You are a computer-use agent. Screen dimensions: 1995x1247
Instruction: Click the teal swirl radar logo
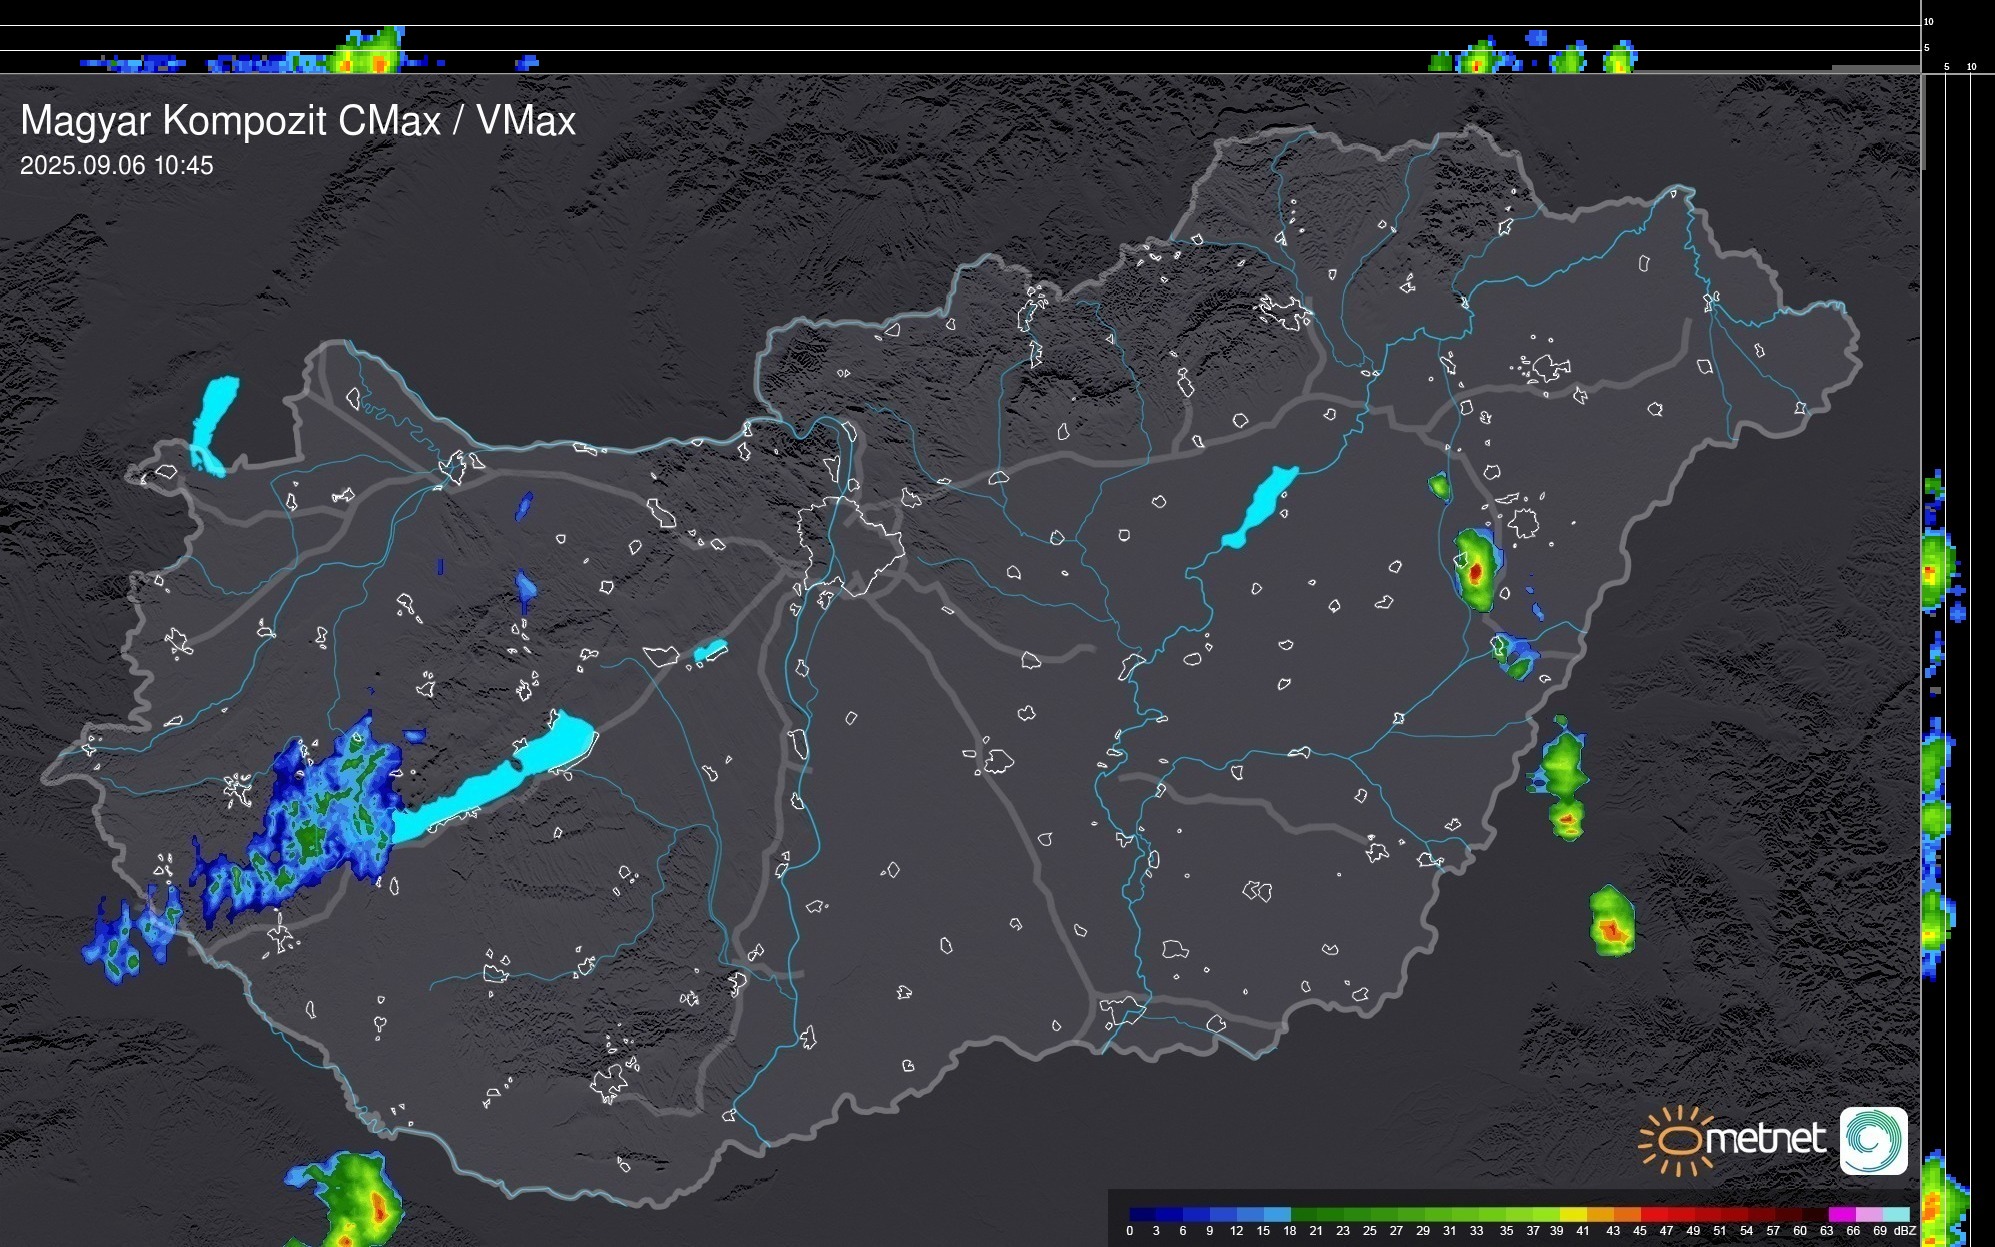tap(1873, 1140)
